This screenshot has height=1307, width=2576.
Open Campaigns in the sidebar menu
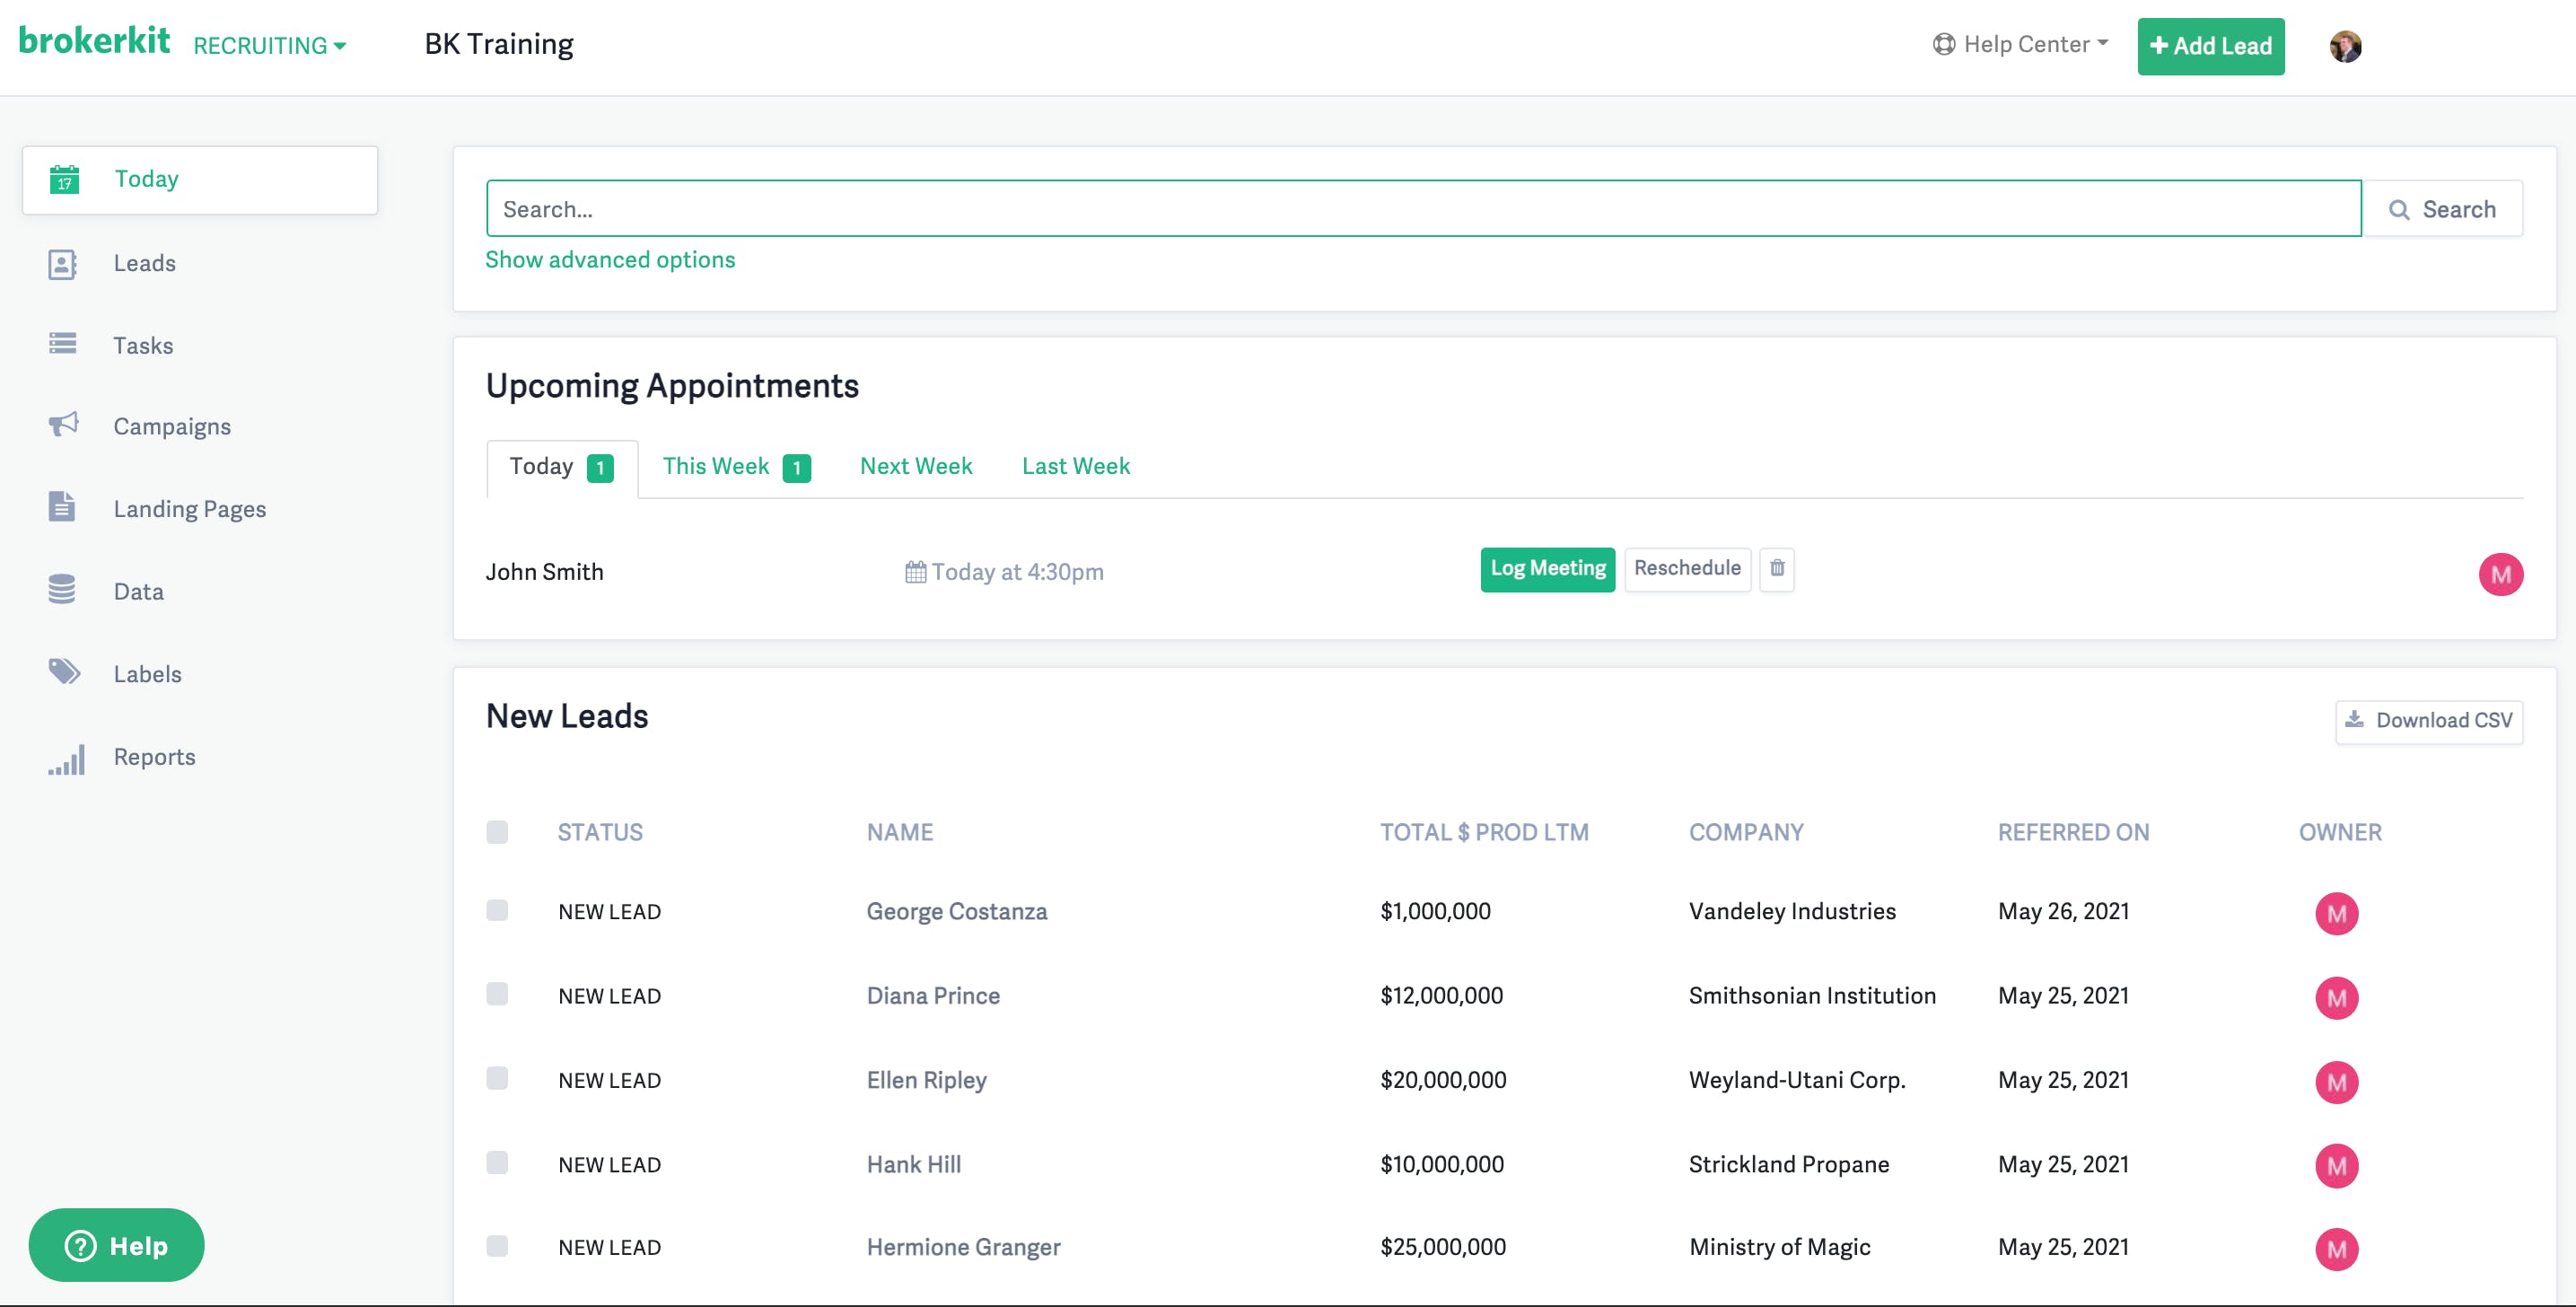pyautogui.click(x=172, y=427)
